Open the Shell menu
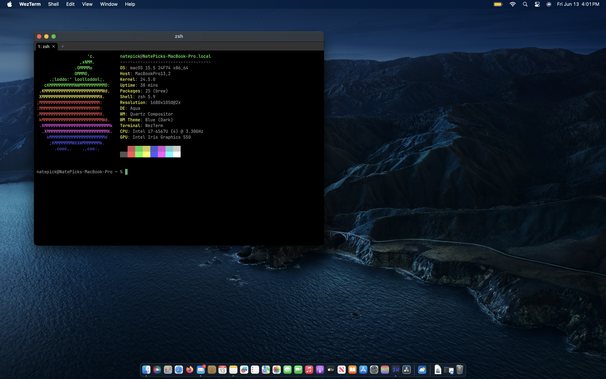Screen dimensions: 606x379 (x=53, y=4)
